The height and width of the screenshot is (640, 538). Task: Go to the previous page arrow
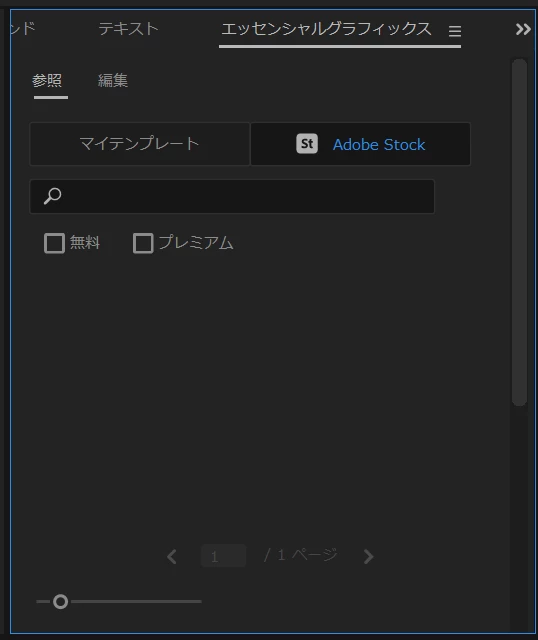point(172,556)
